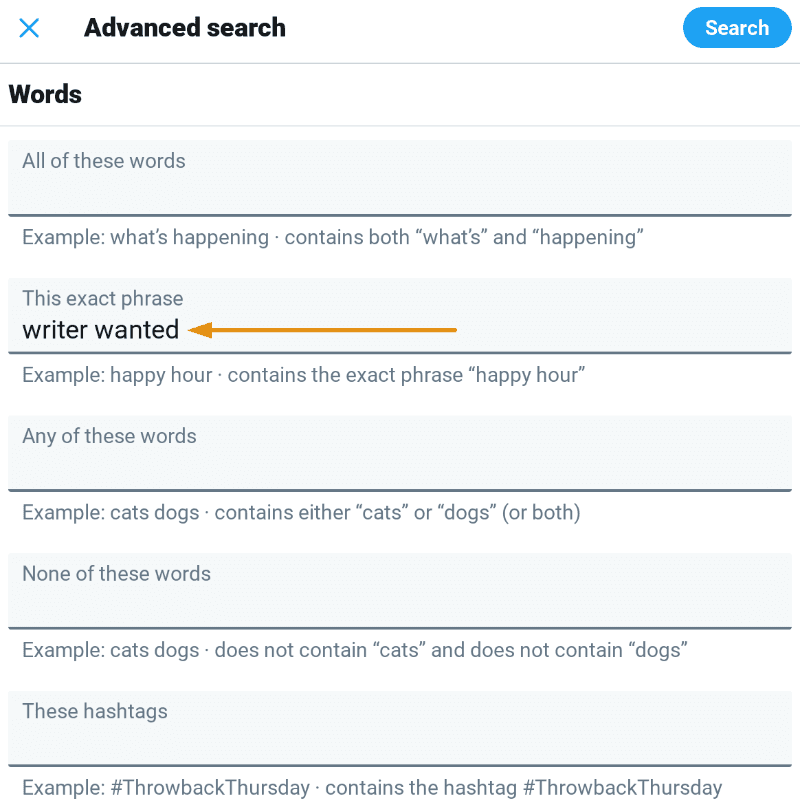The height and width of the screenshot is (805, 800).
Task: Click the "does not contain" example hint
Action: tap(355, 651)
